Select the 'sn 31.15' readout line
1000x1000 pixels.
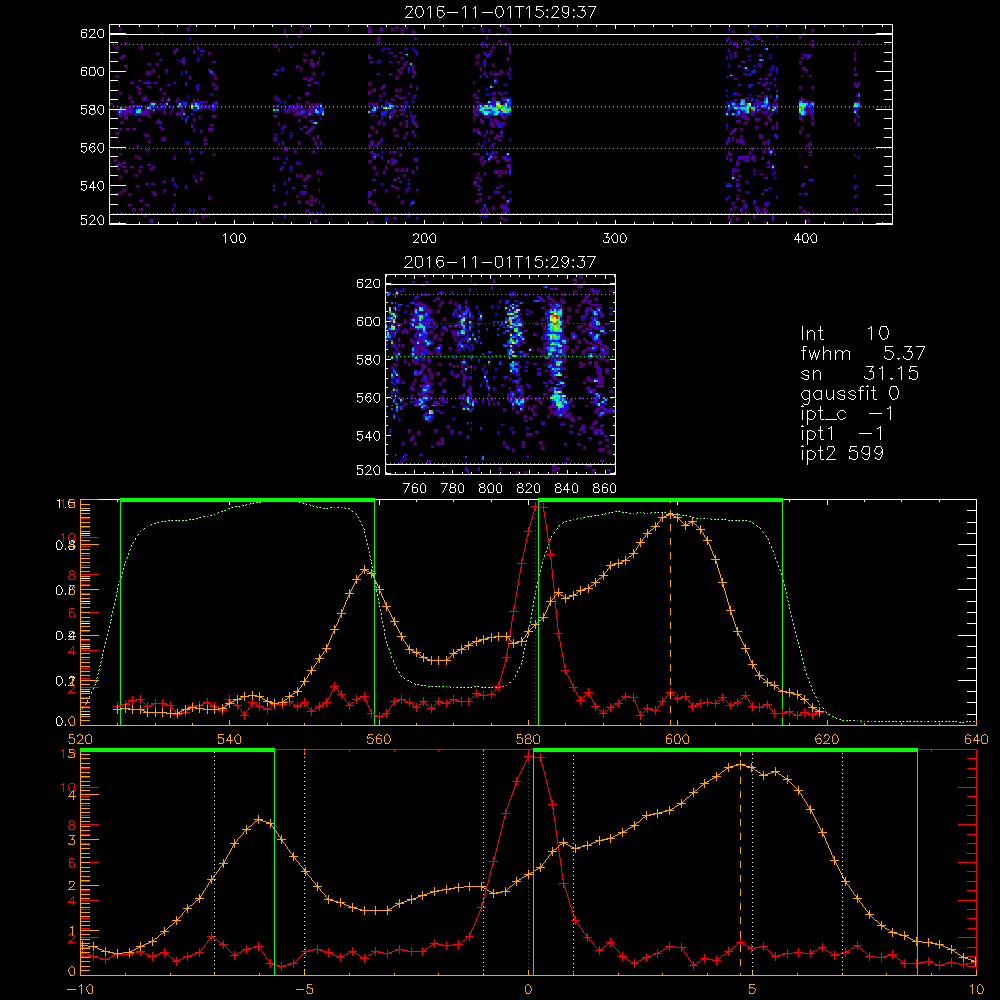[x=860, y=373]
